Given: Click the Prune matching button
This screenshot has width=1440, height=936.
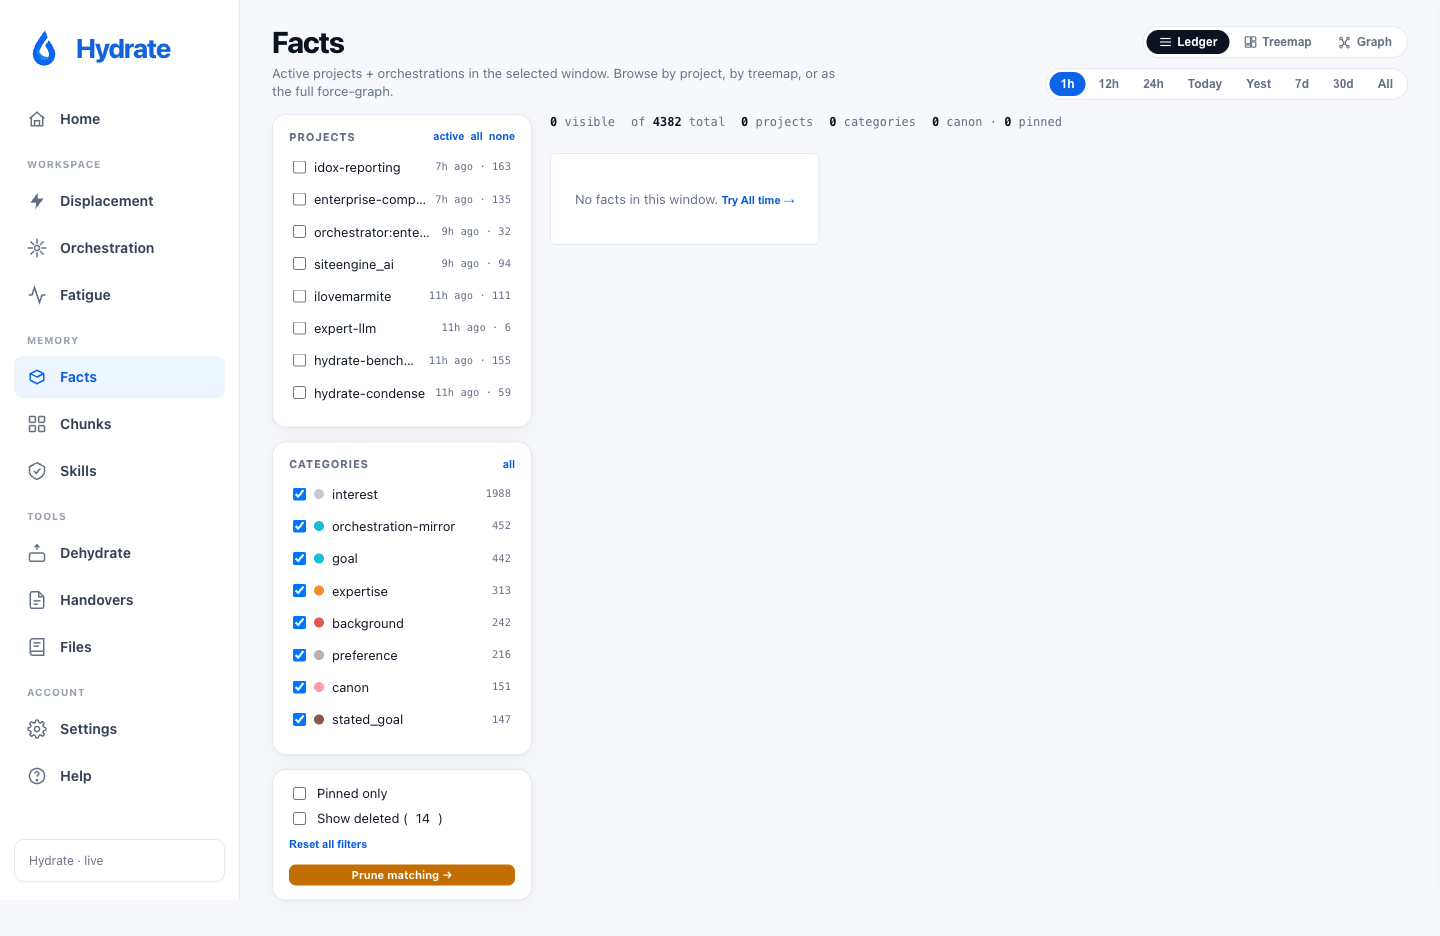Looking at the screenshot, I should pyautogui.click(x=402, y=875).
